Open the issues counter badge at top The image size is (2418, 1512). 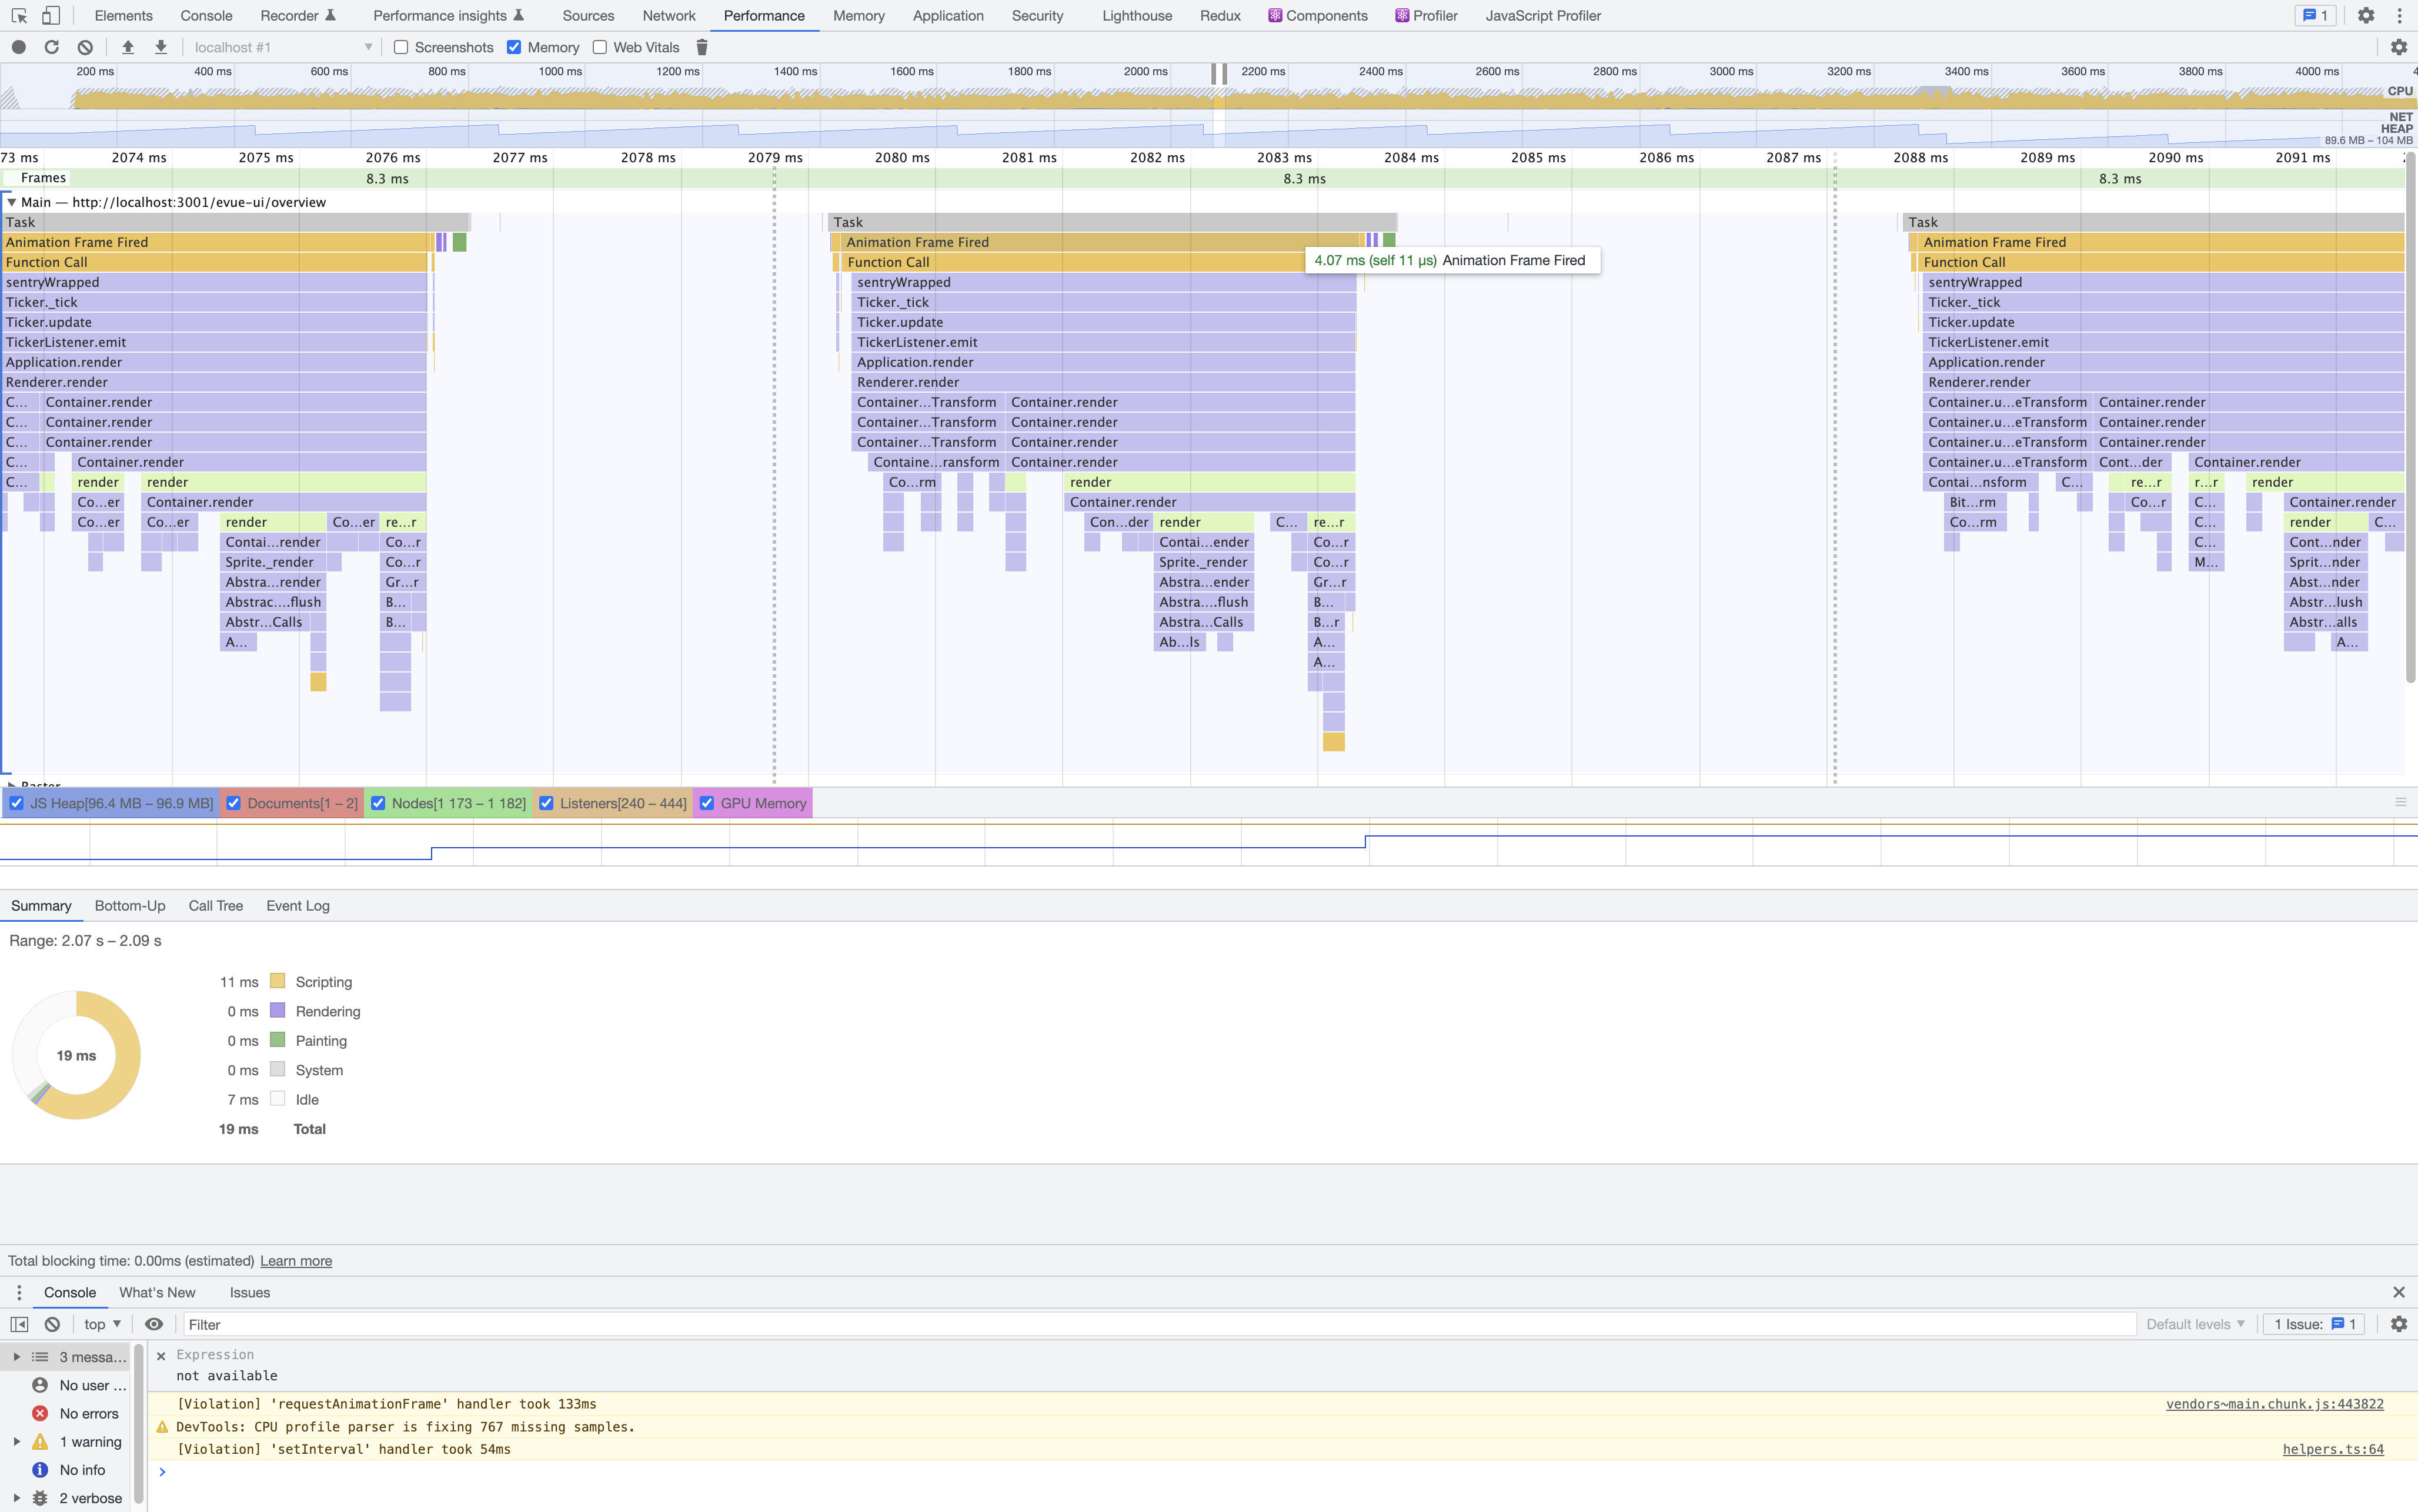click(2315, 16)
